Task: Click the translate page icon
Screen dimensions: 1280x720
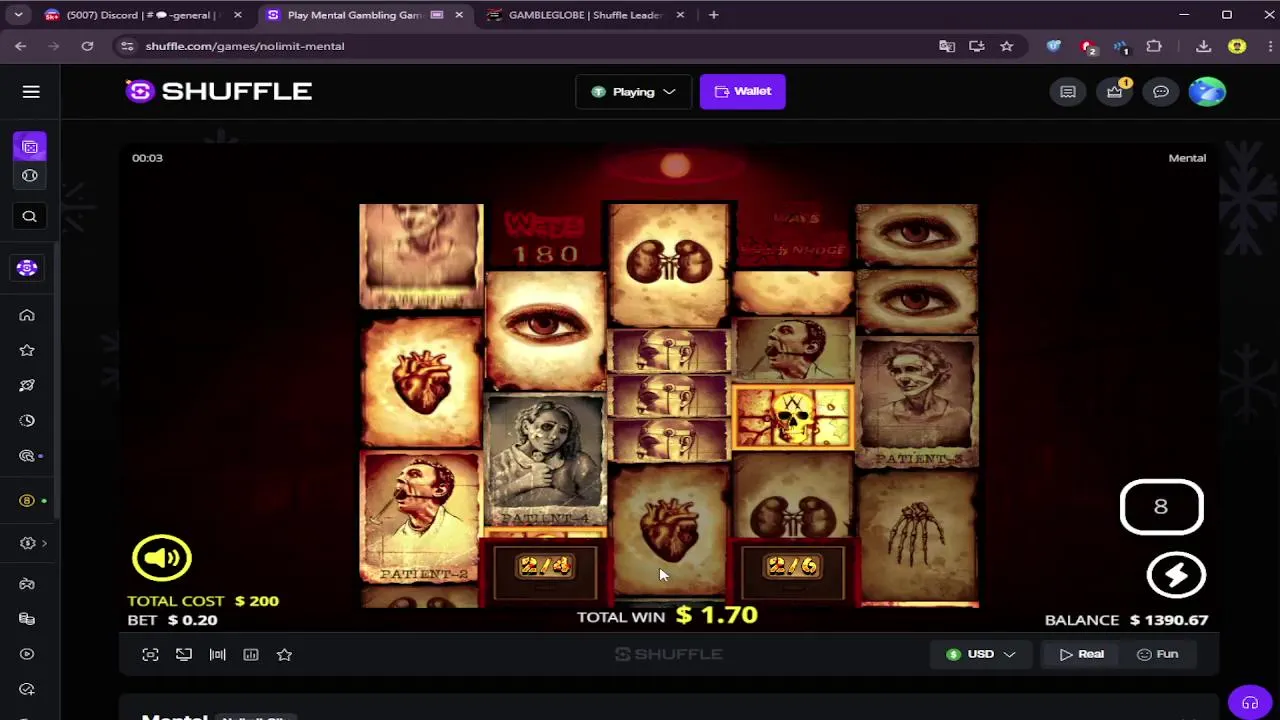Action: pos(947,46)
